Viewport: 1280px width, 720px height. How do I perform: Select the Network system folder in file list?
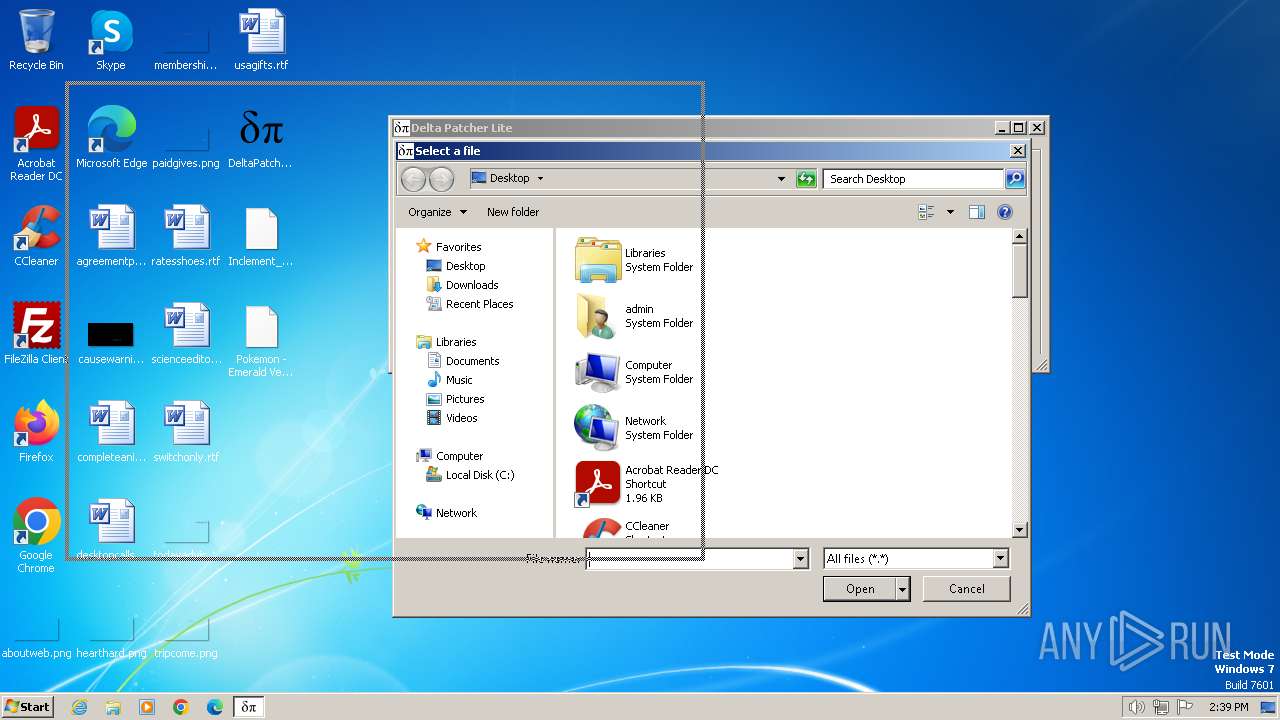click(635, 428)
